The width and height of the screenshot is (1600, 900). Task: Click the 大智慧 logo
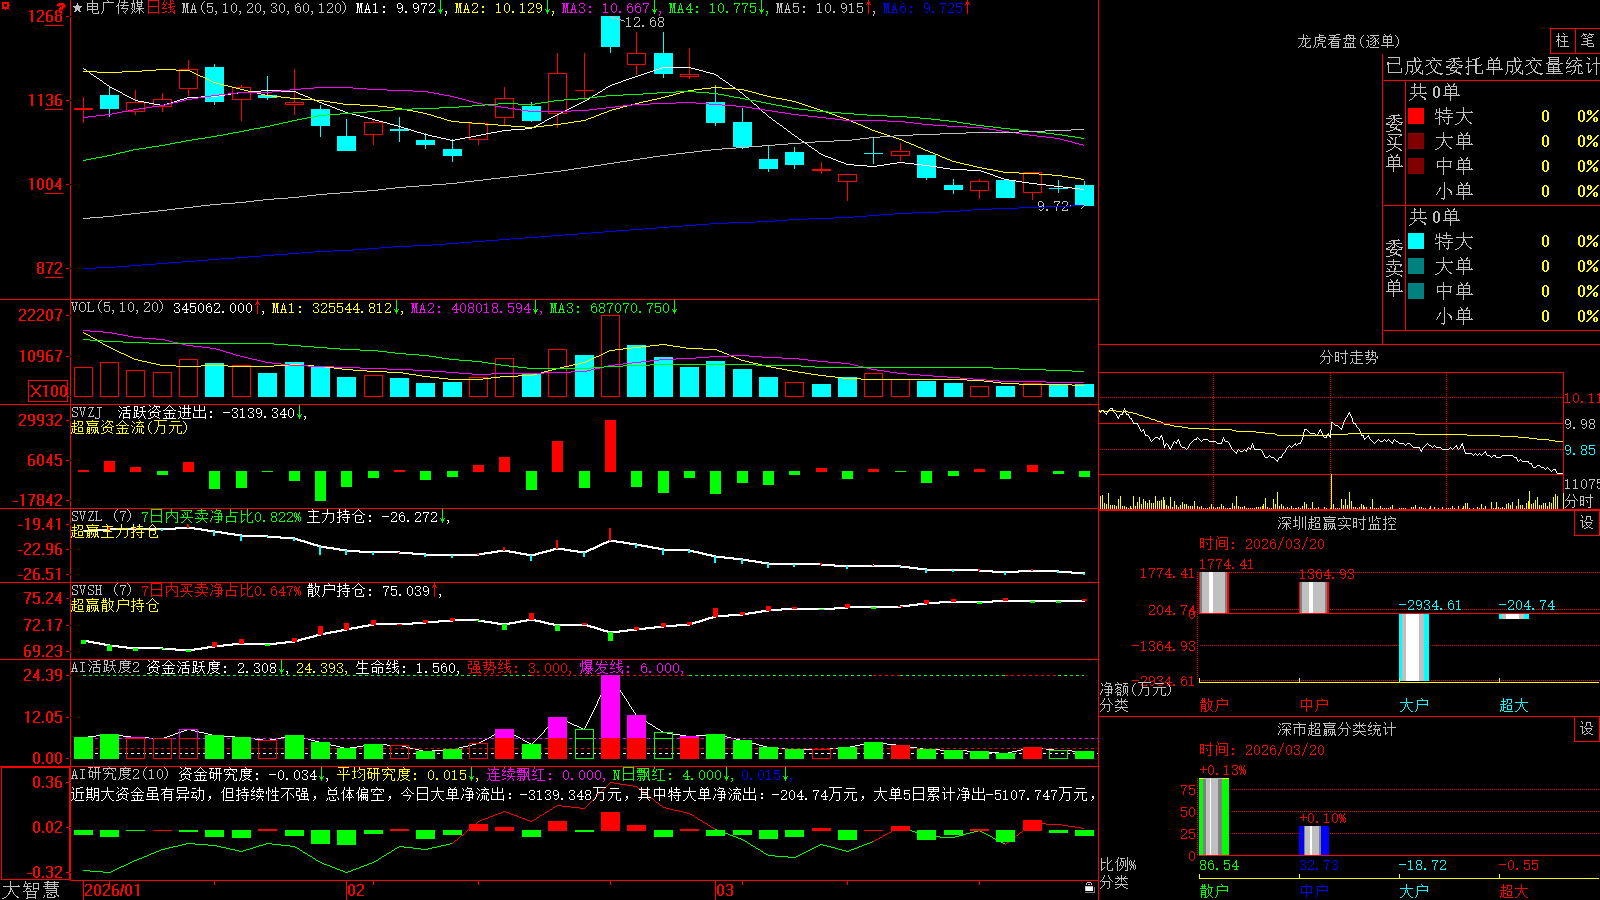[31, 890]
